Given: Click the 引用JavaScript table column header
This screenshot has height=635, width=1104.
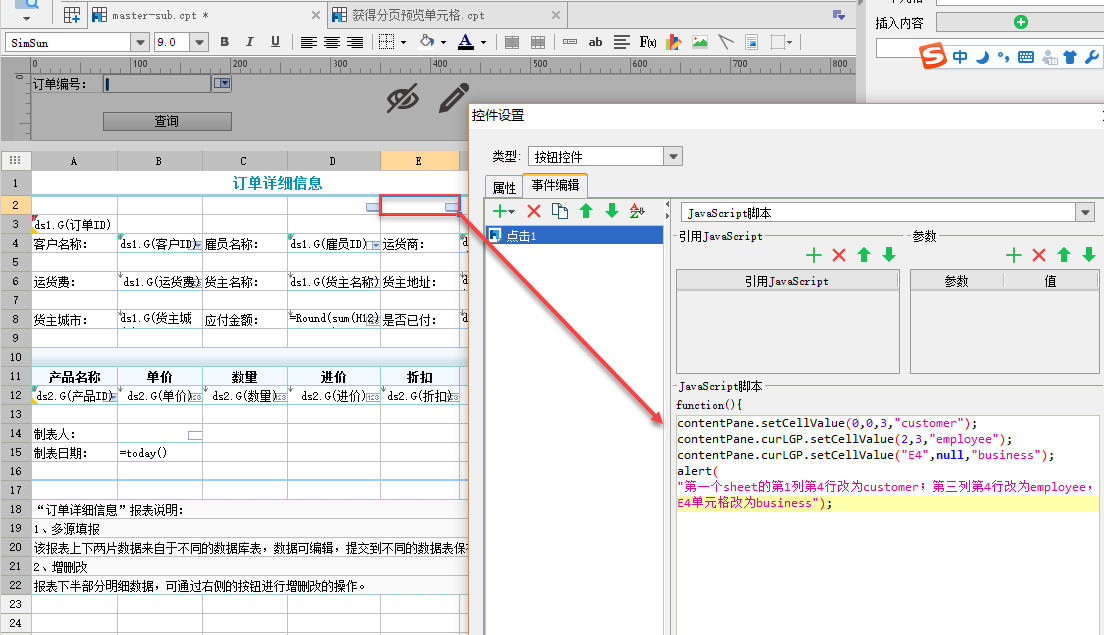Looking at the screenshot, I should pos(787,281).
